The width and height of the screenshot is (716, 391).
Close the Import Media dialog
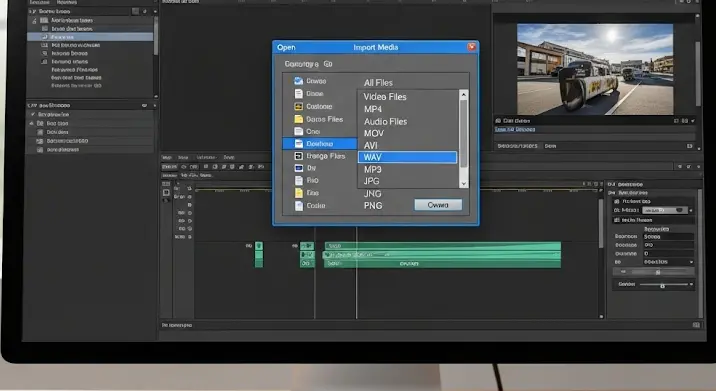[x=471, y=47]
